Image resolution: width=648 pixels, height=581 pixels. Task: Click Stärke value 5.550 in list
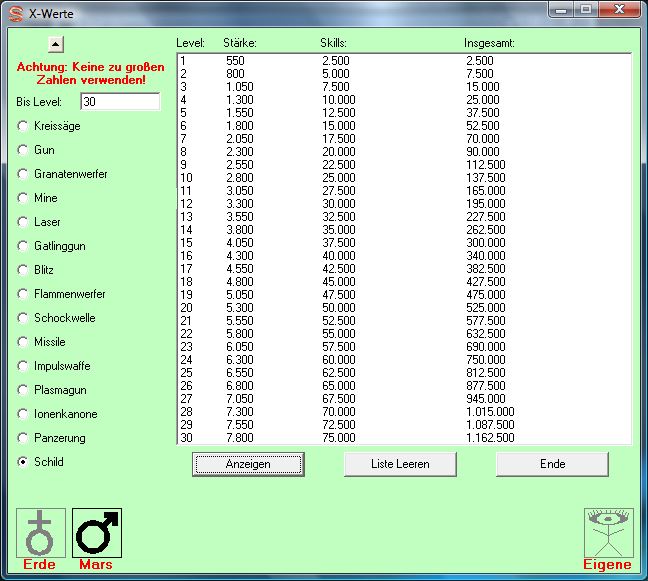click(x=240, y=321)
